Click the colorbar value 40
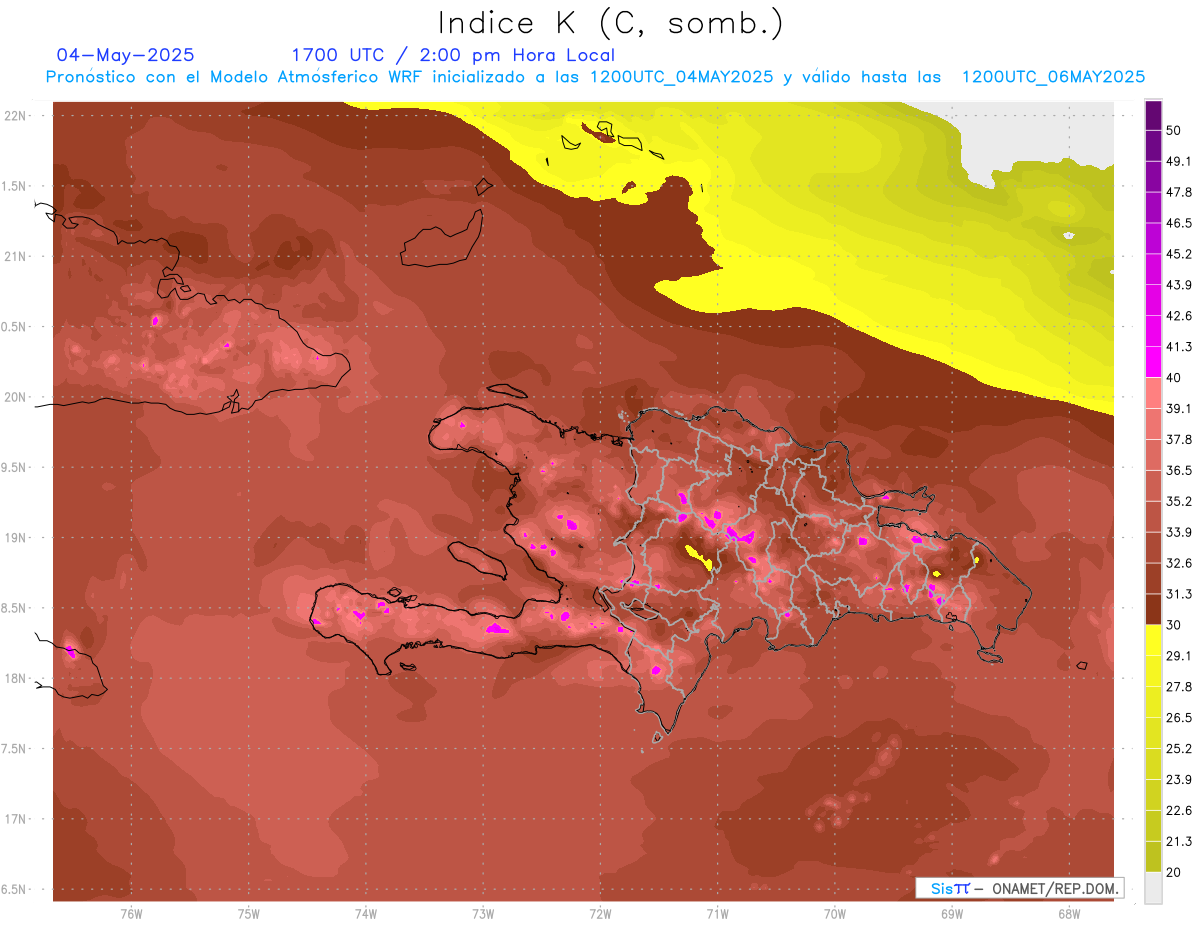1200x927 pixels. 1174,377
